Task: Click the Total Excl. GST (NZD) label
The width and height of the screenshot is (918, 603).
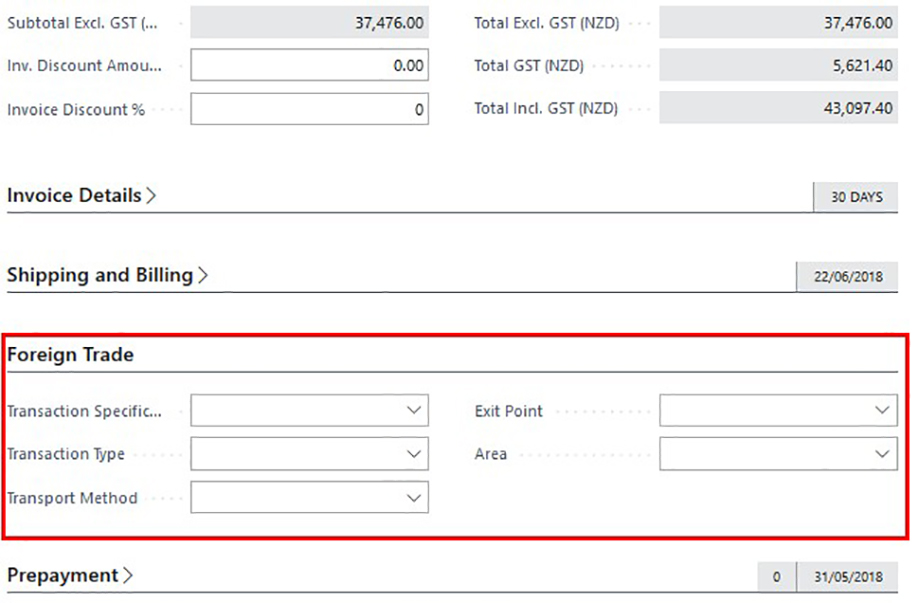Action: [x=546, y=23]
